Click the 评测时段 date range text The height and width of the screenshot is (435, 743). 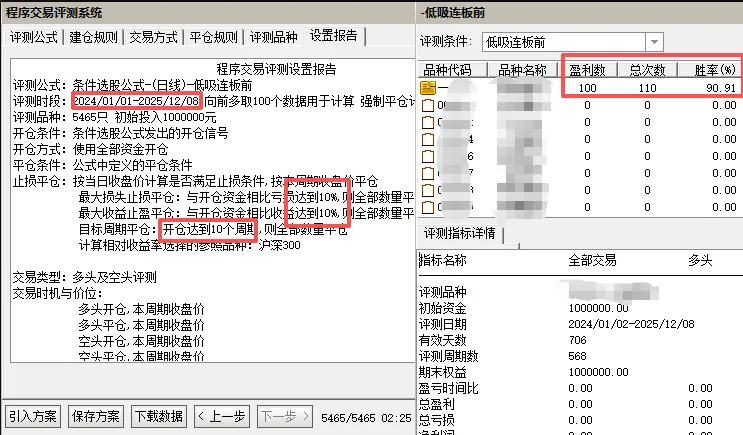(136, 101)
